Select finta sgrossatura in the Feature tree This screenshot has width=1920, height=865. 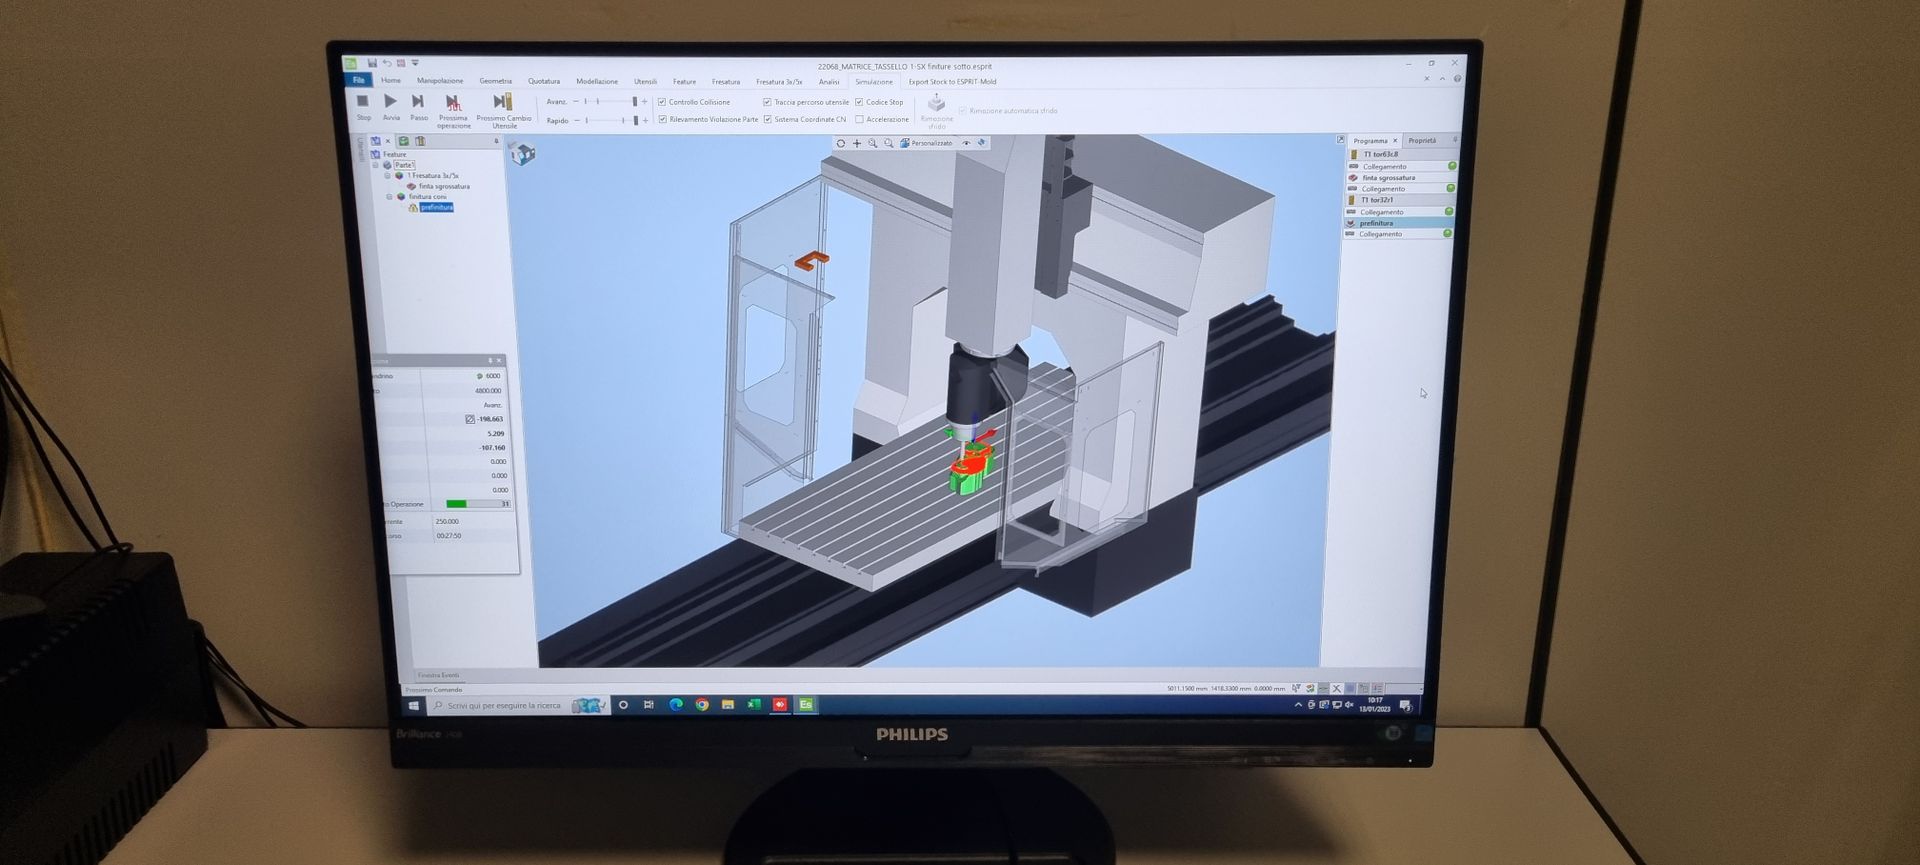click(444, 187)
